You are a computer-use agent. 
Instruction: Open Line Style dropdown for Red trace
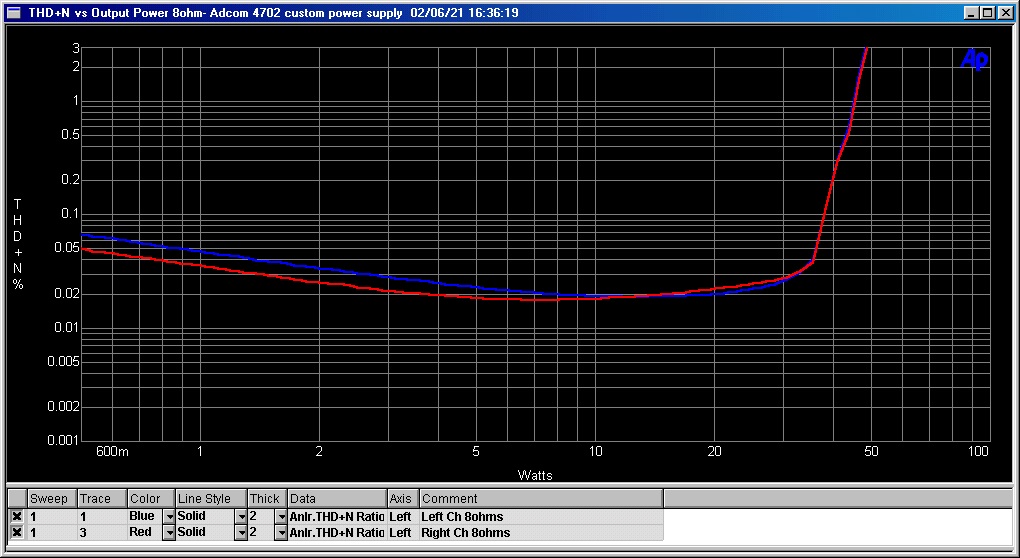tap(241, 533)
